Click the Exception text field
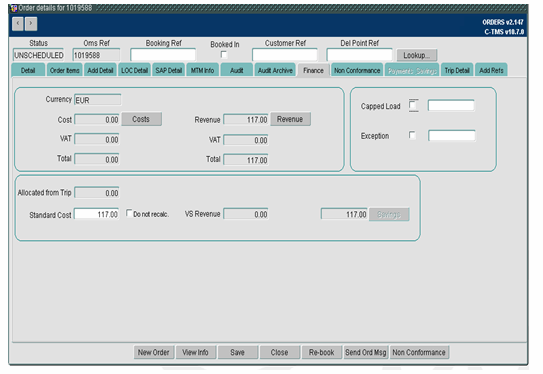 click(452, 135)
